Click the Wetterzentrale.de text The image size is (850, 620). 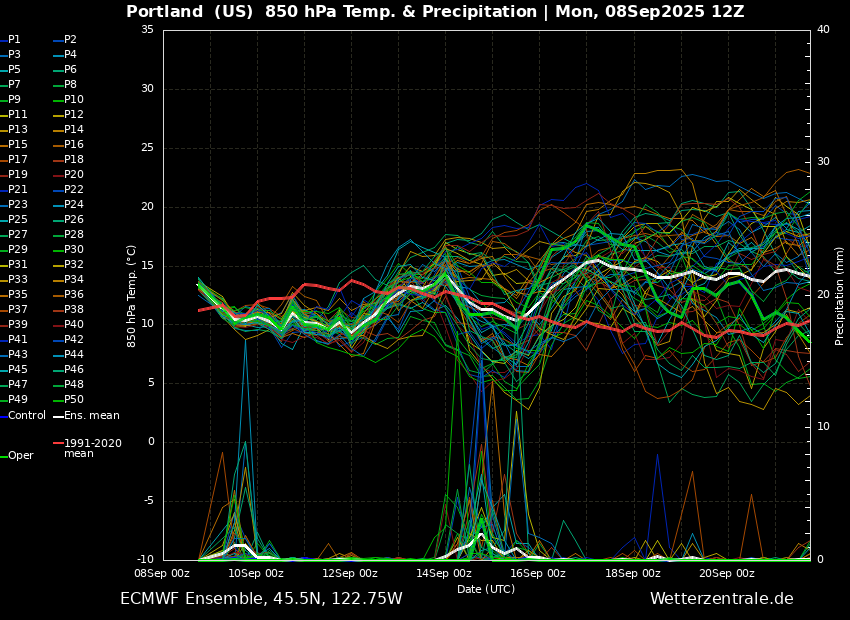tap(721, 599)
